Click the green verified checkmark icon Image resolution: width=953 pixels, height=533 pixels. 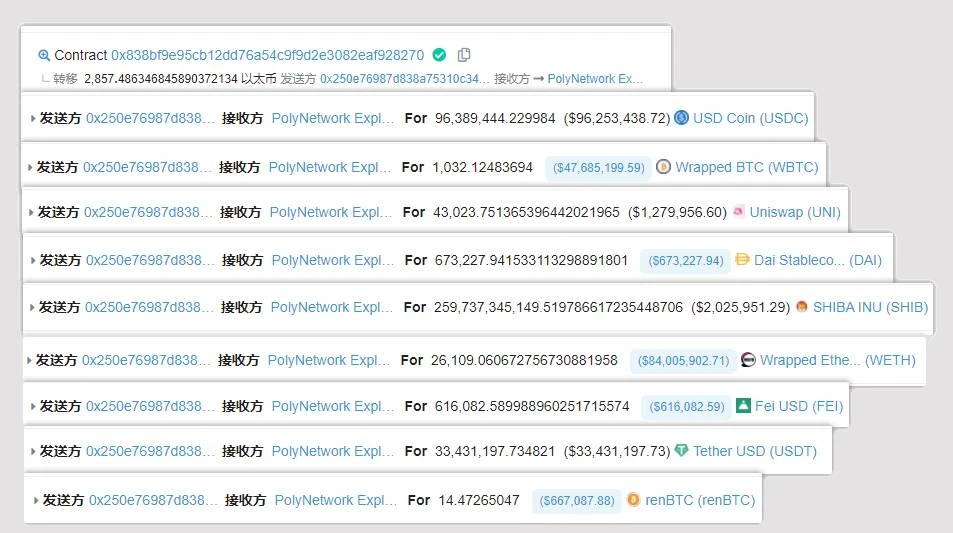click(x=439, y=55)
